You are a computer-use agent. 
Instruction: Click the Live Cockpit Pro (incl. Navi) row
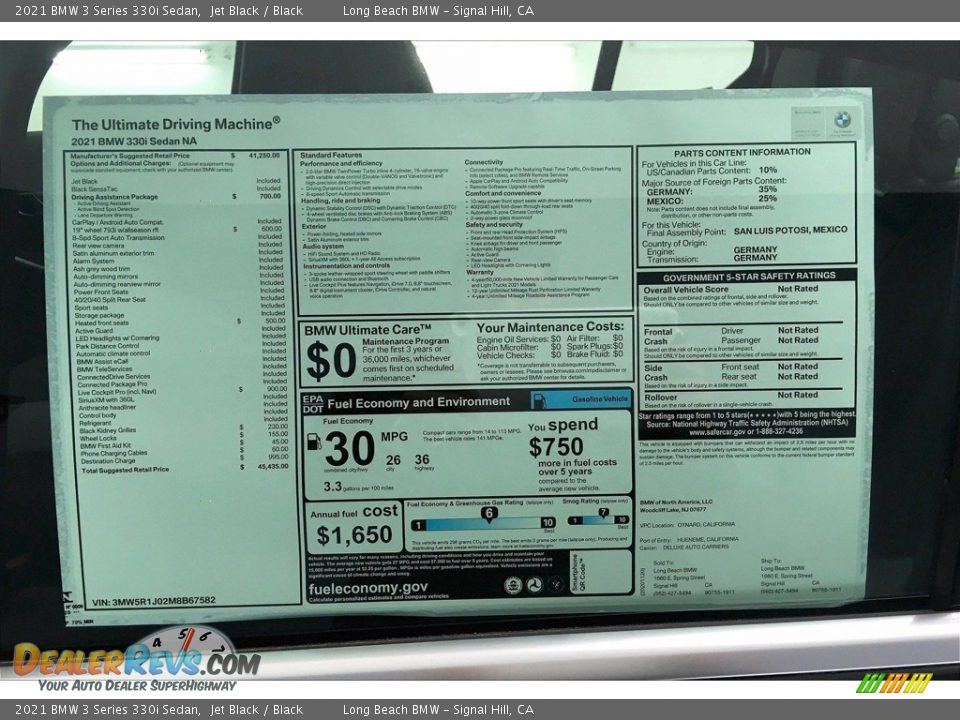coord(182,391)
